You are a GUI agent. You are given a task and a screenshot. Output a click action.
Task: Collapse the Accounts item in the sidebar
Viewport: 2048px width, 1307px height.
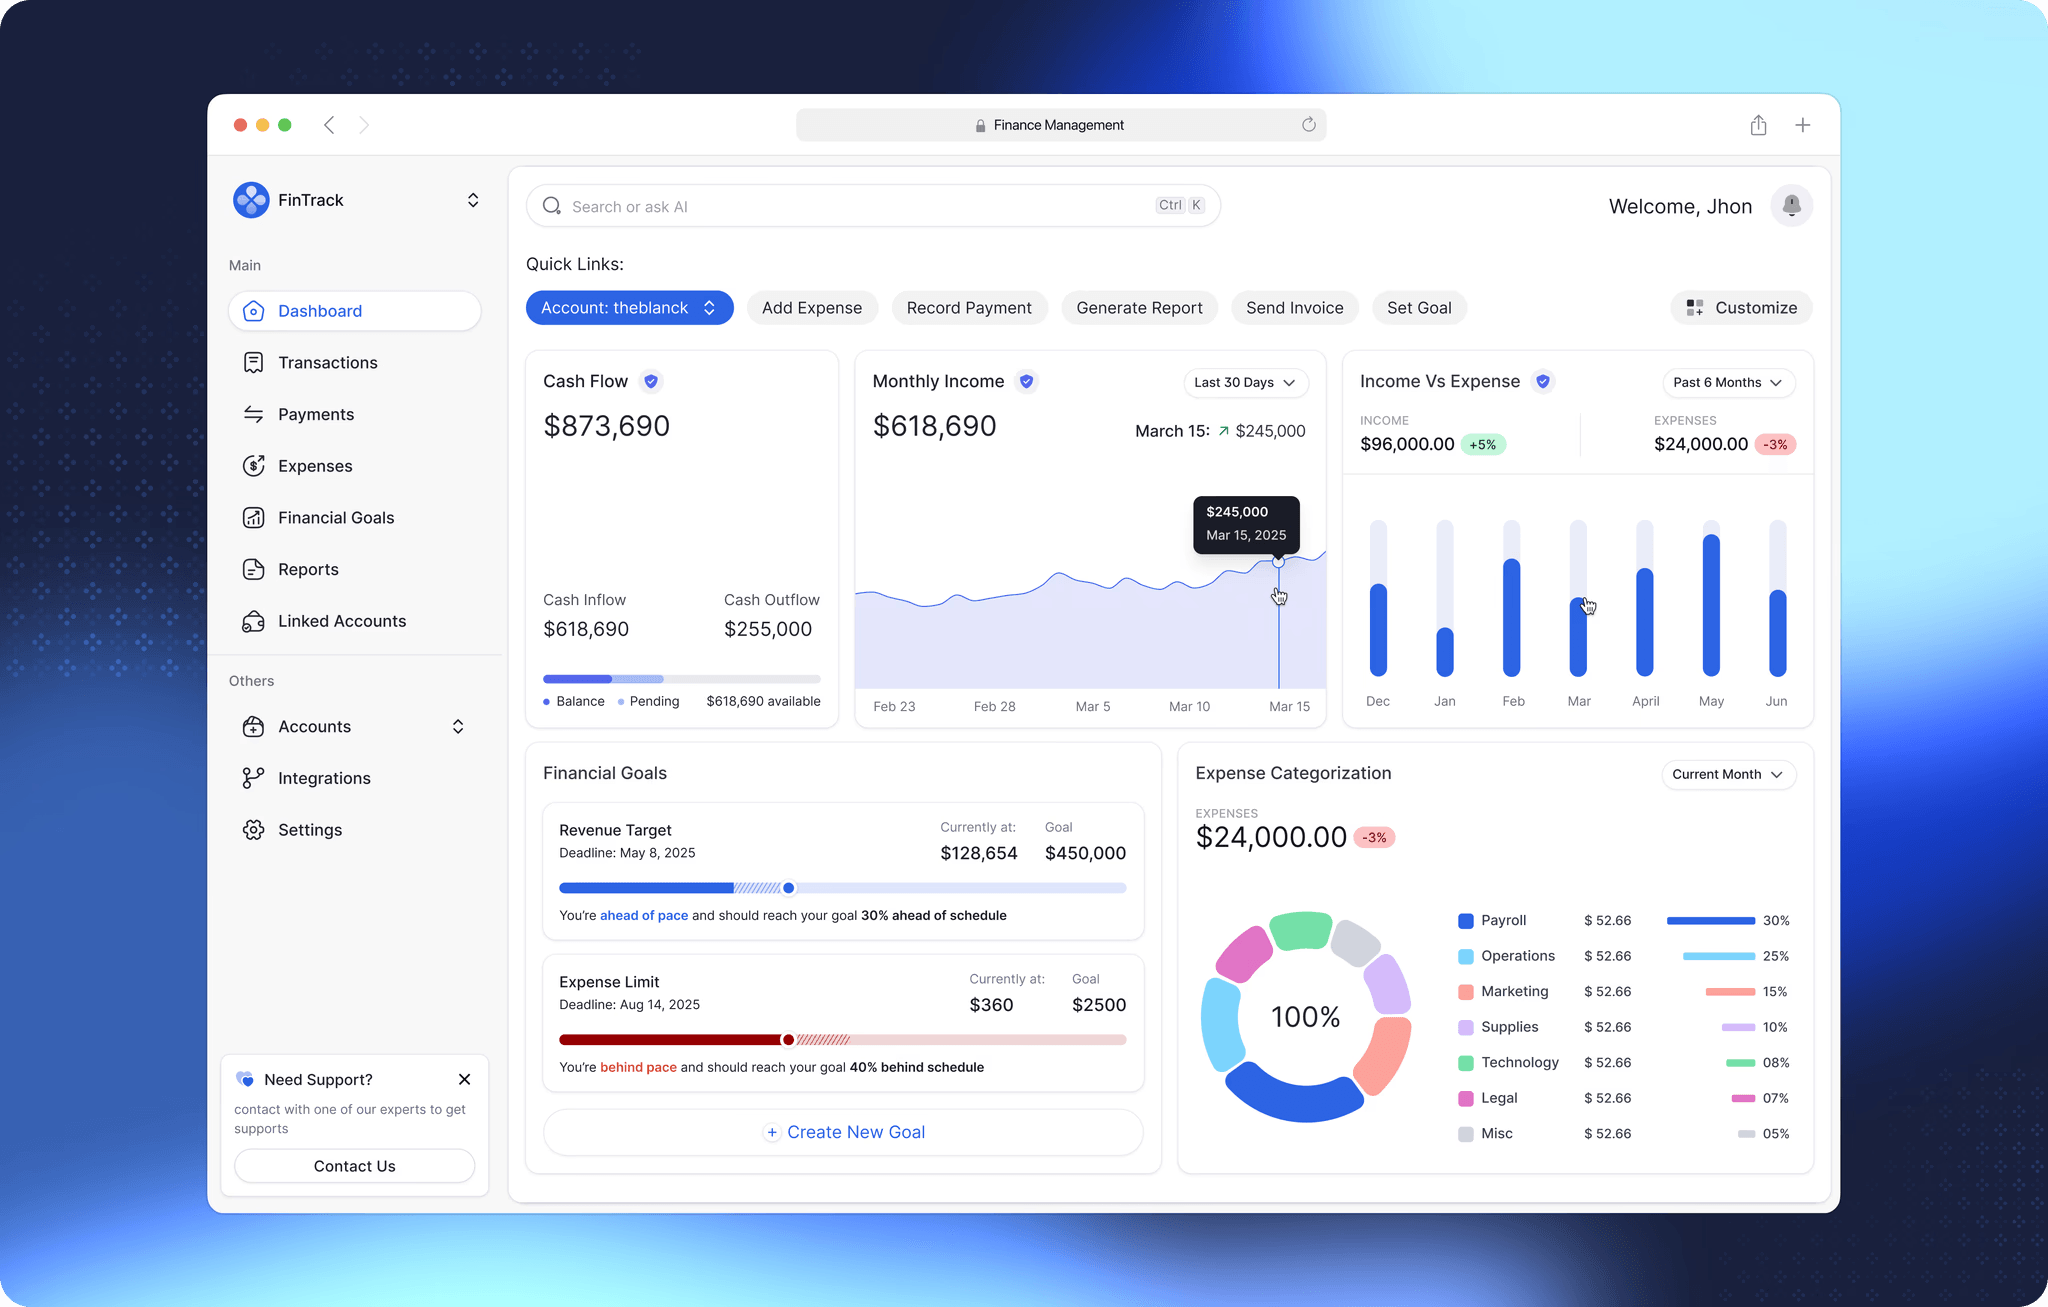click(x=458, y=726)
